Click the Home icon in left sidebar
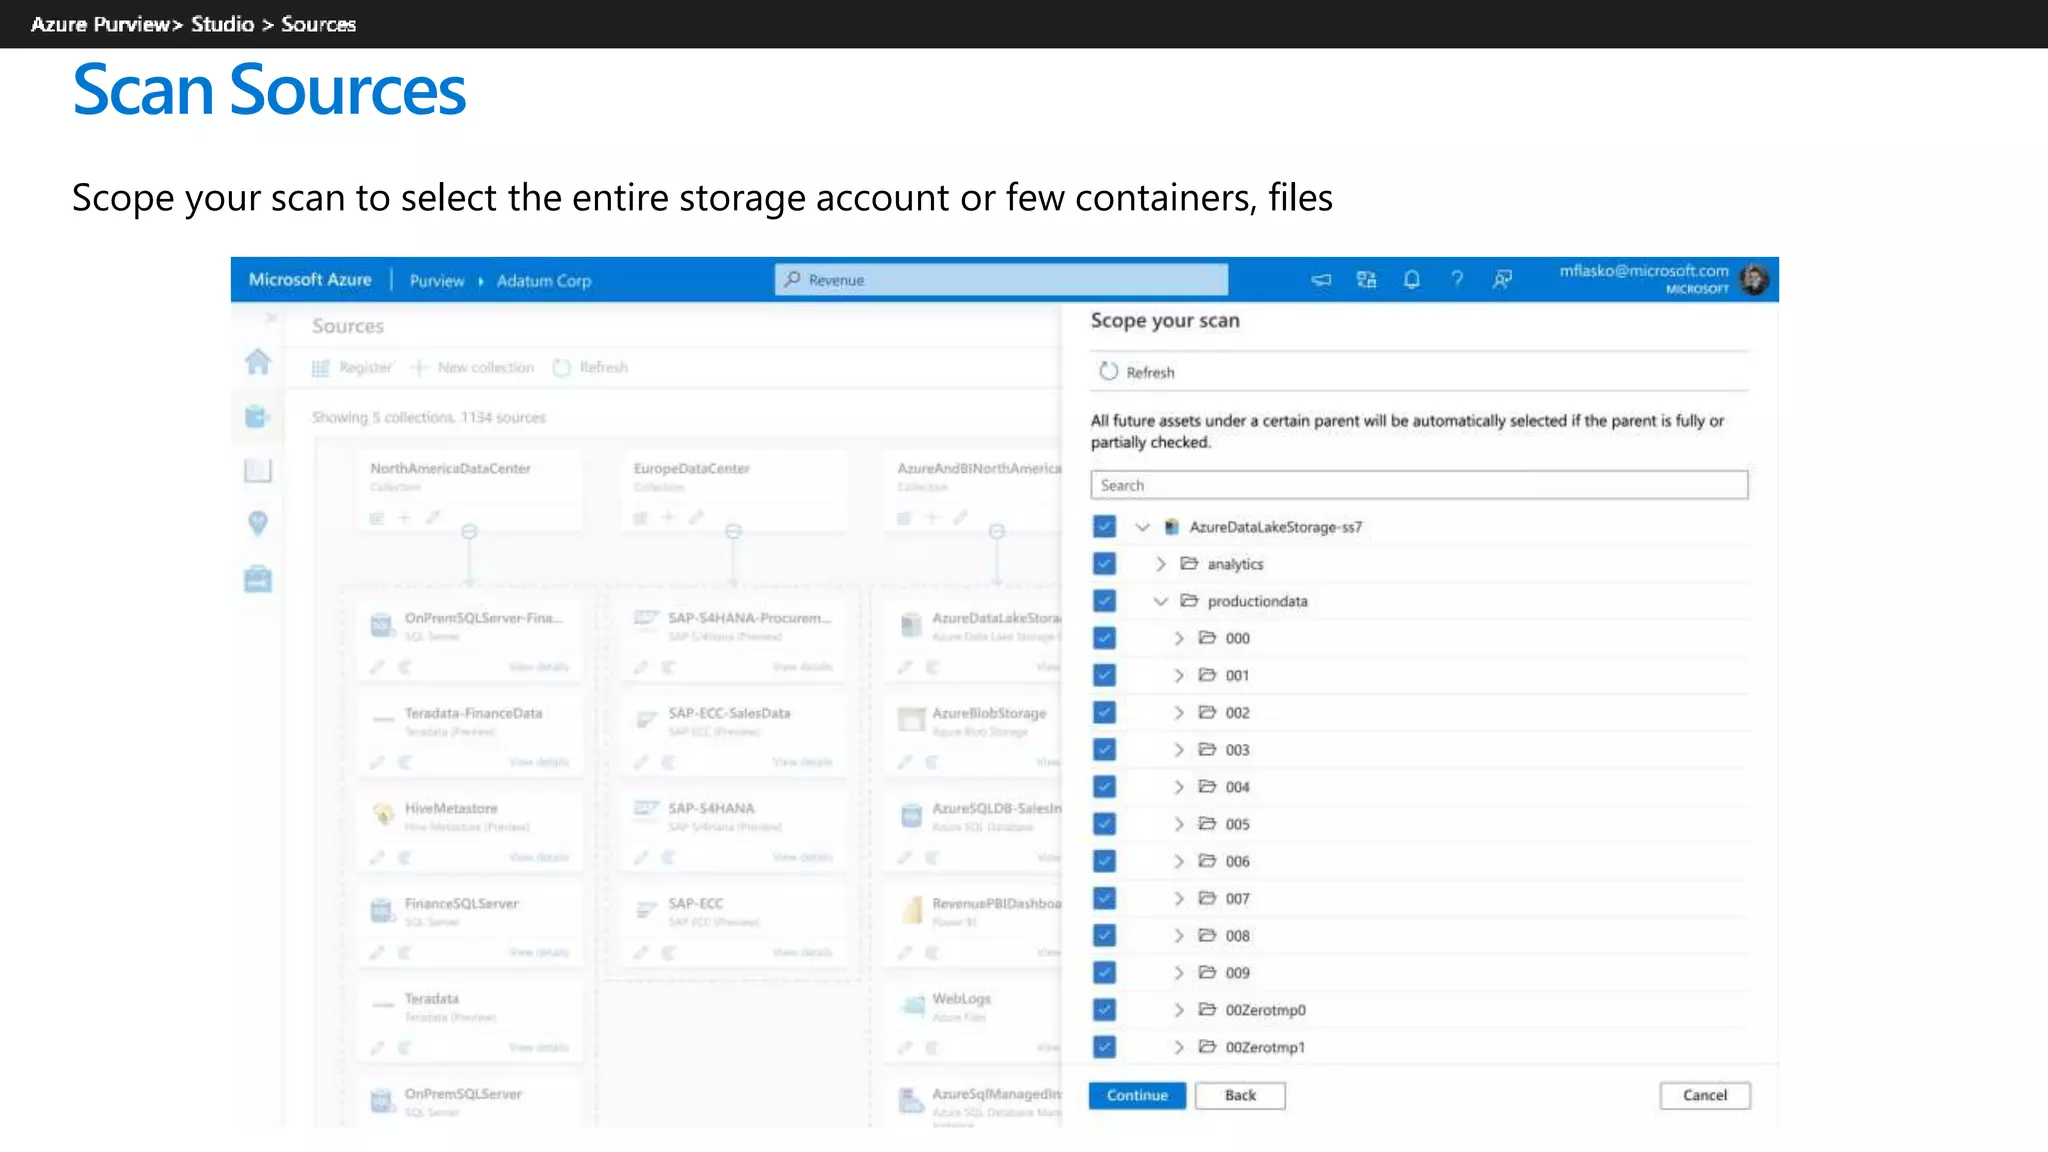The height and width of the screenshot is (1152, 2048). [x=258, y=362]
